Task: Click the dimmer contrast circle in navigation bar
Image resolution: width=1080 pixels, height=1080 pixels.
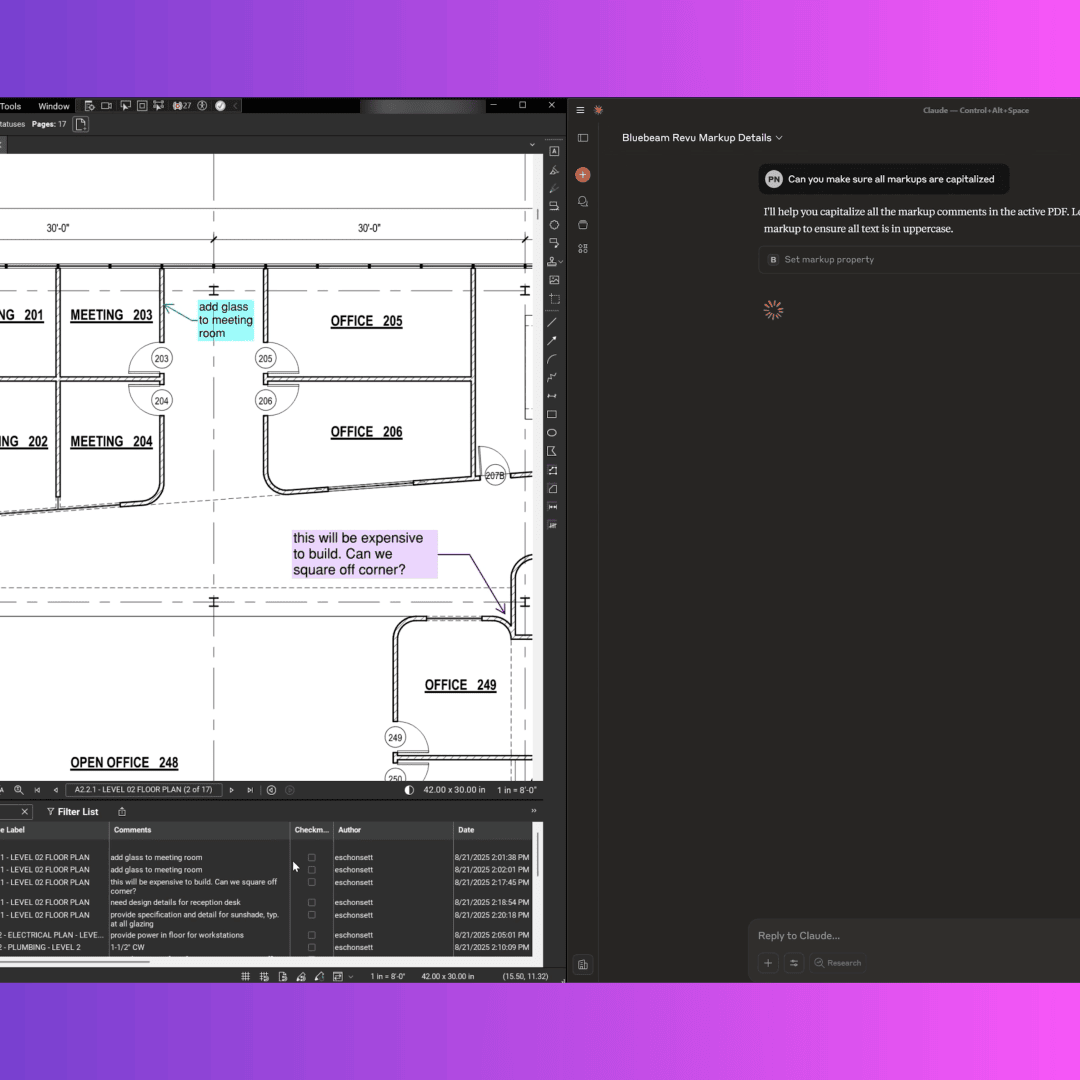Action: click(409, 790)
